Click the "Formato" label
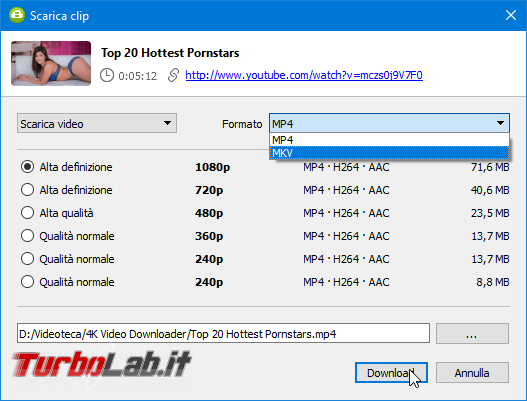 242,124
